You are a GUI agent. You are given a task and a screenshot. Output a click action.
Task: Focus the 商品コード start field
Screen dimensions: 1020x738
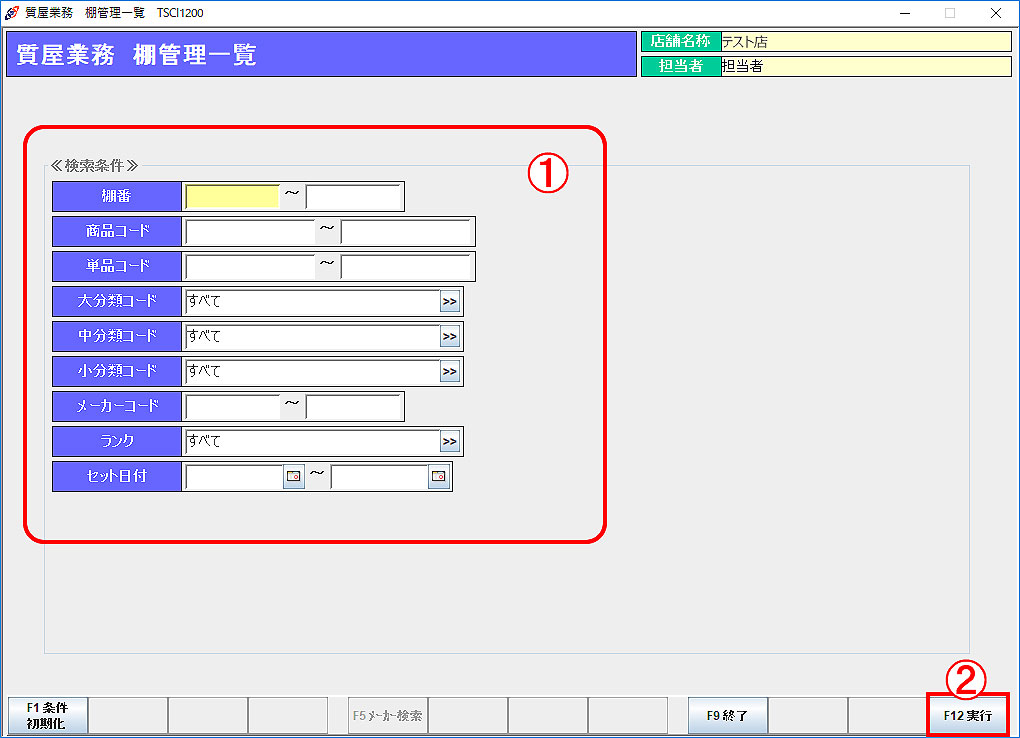tap(250, 232)
